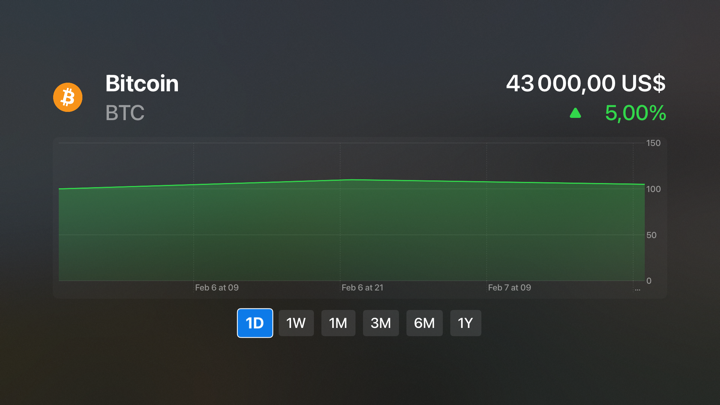Show the 3M time range
The image size is (720, 405).
tap(381, 323)
